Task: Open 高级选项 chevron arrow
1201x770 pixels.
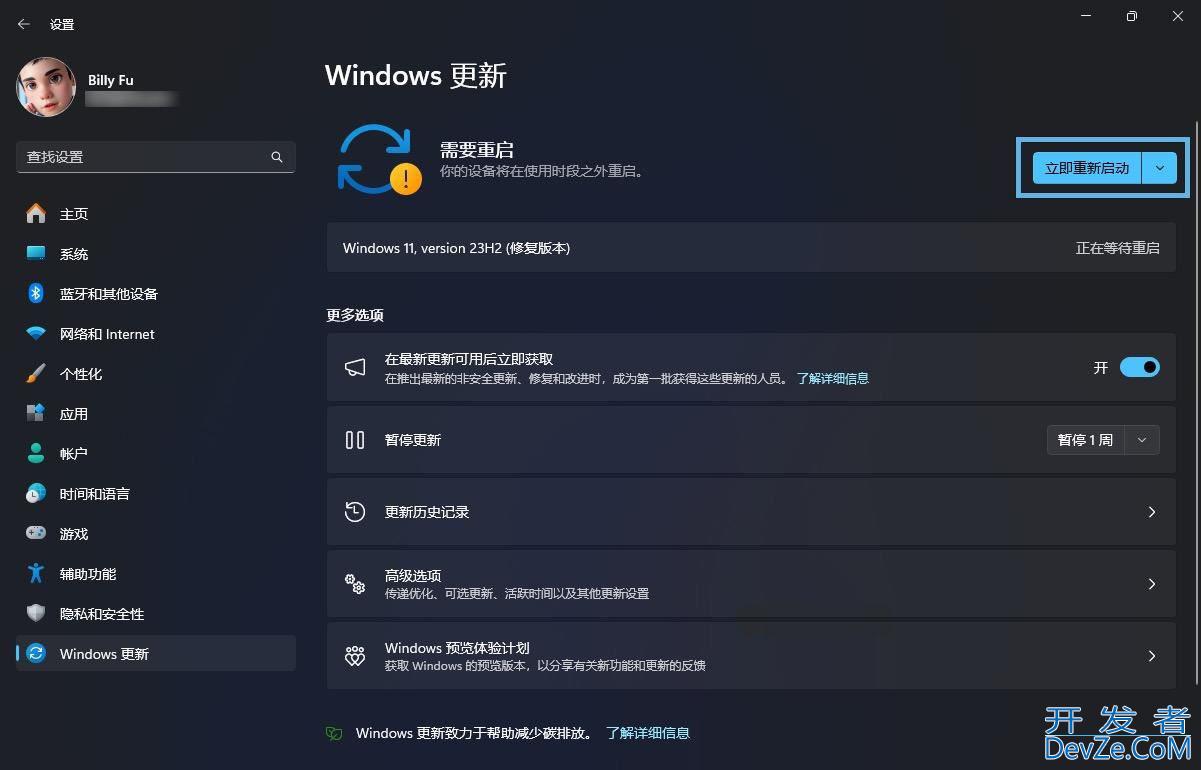Action: pos(1151,584)
